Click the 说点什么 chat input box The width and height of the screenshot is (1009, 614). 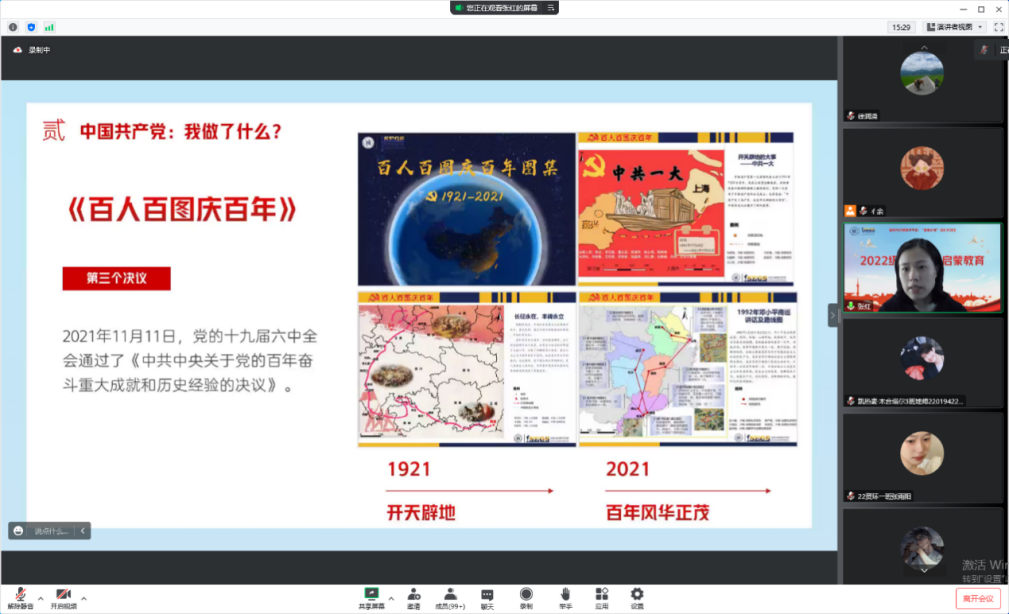50,531
